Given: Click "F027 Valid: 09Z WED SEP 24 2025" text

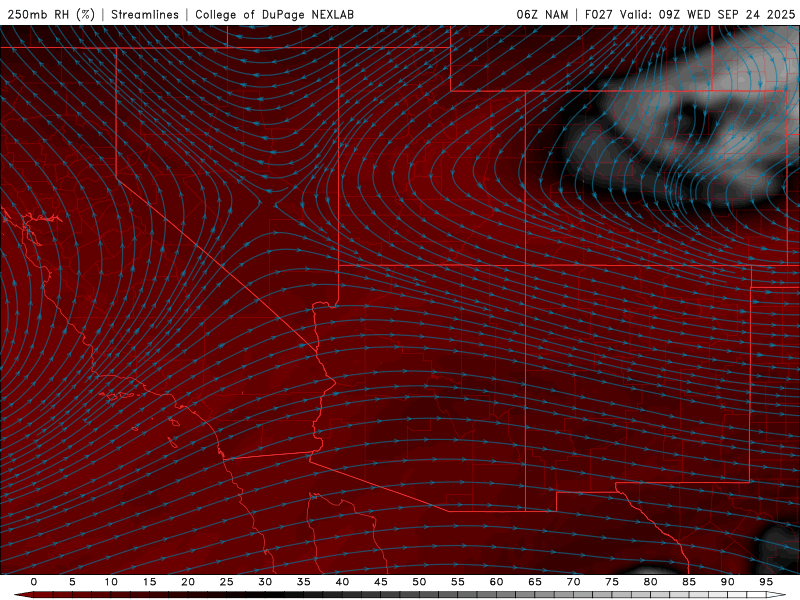Looking at the screenshot, I should [x=690, y=14].
